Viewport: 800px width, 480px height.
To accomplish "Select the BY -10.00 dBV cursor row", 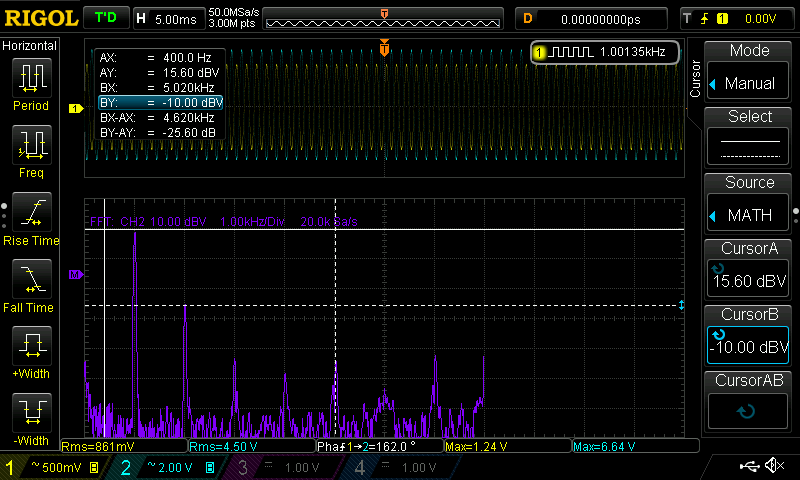I will [161, 103].
